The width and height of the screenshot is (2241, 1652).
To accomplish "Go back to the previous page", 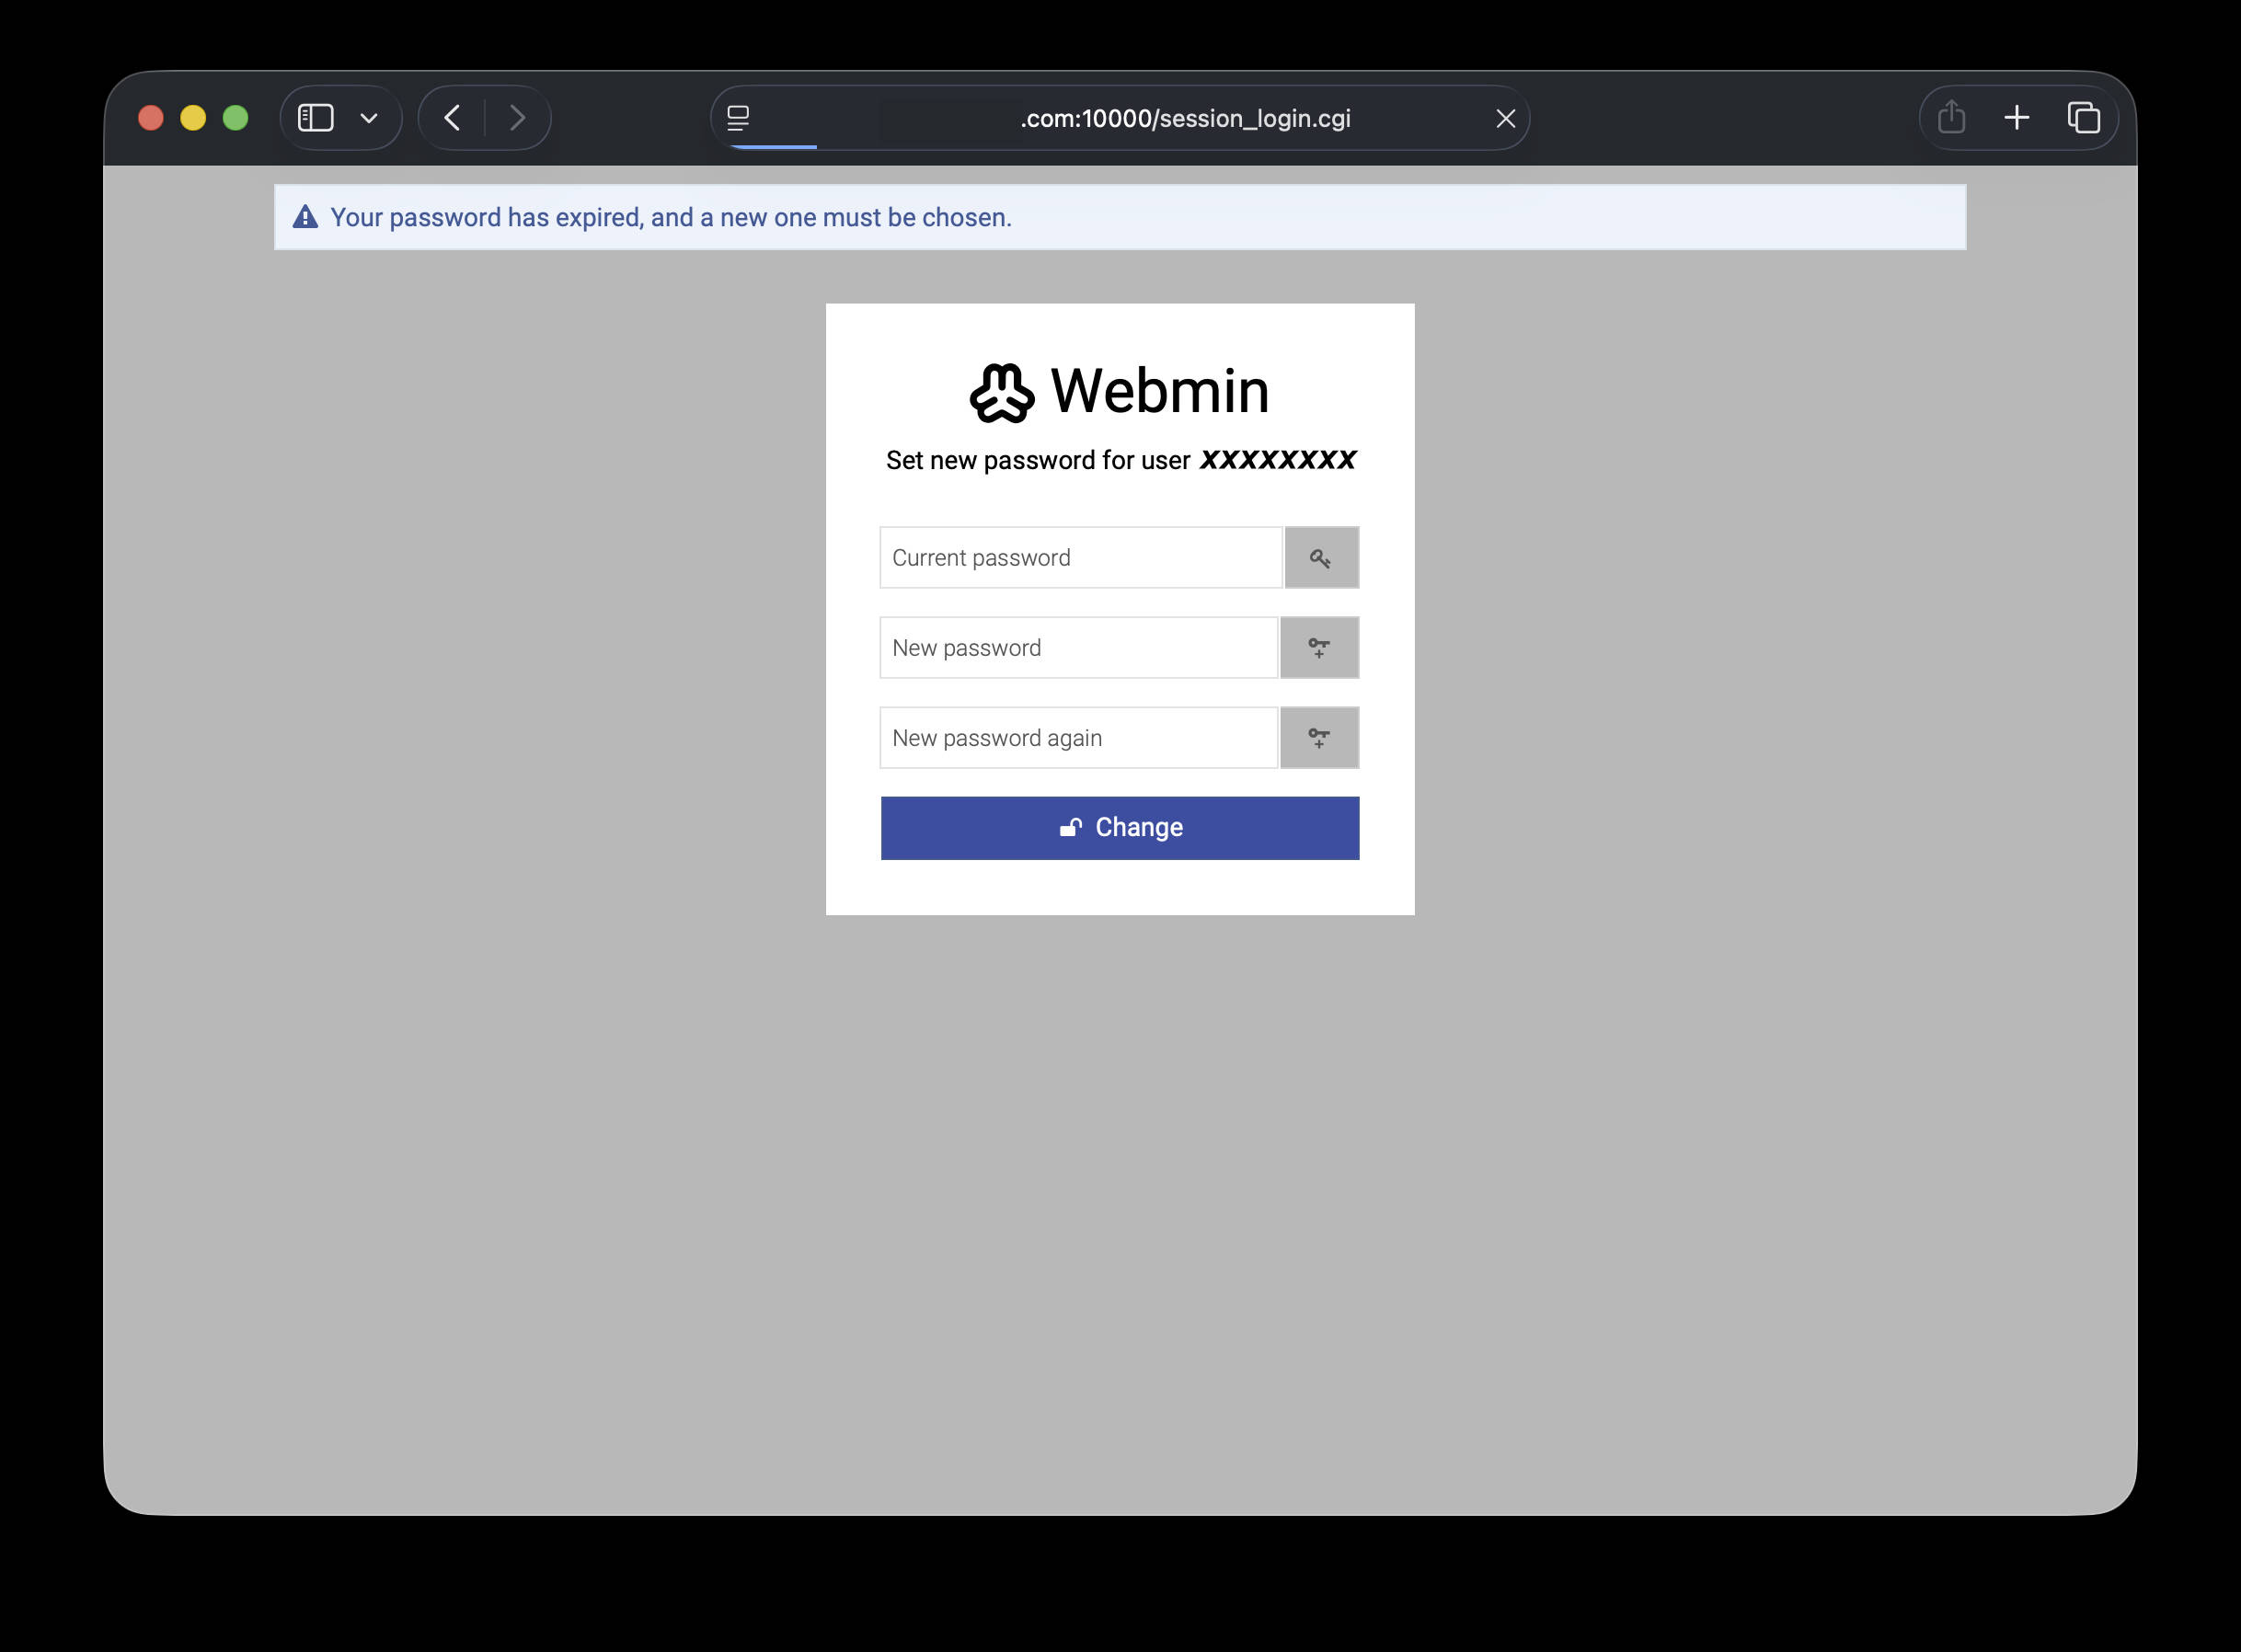I will pos(452,118).
